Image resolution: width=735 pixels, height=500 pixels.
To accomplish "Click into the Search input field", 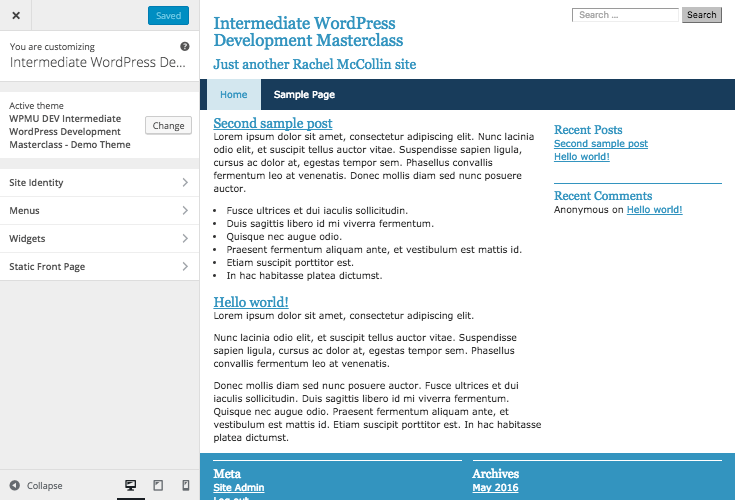I will [625, 15].
